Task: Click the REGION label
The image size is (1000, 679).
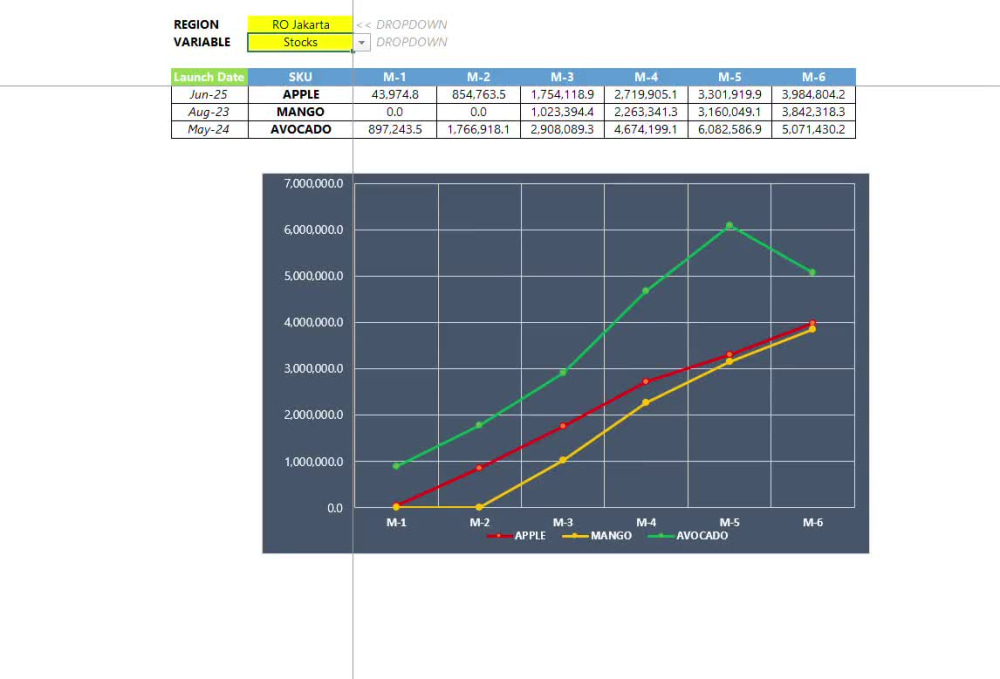Action: 196,24
